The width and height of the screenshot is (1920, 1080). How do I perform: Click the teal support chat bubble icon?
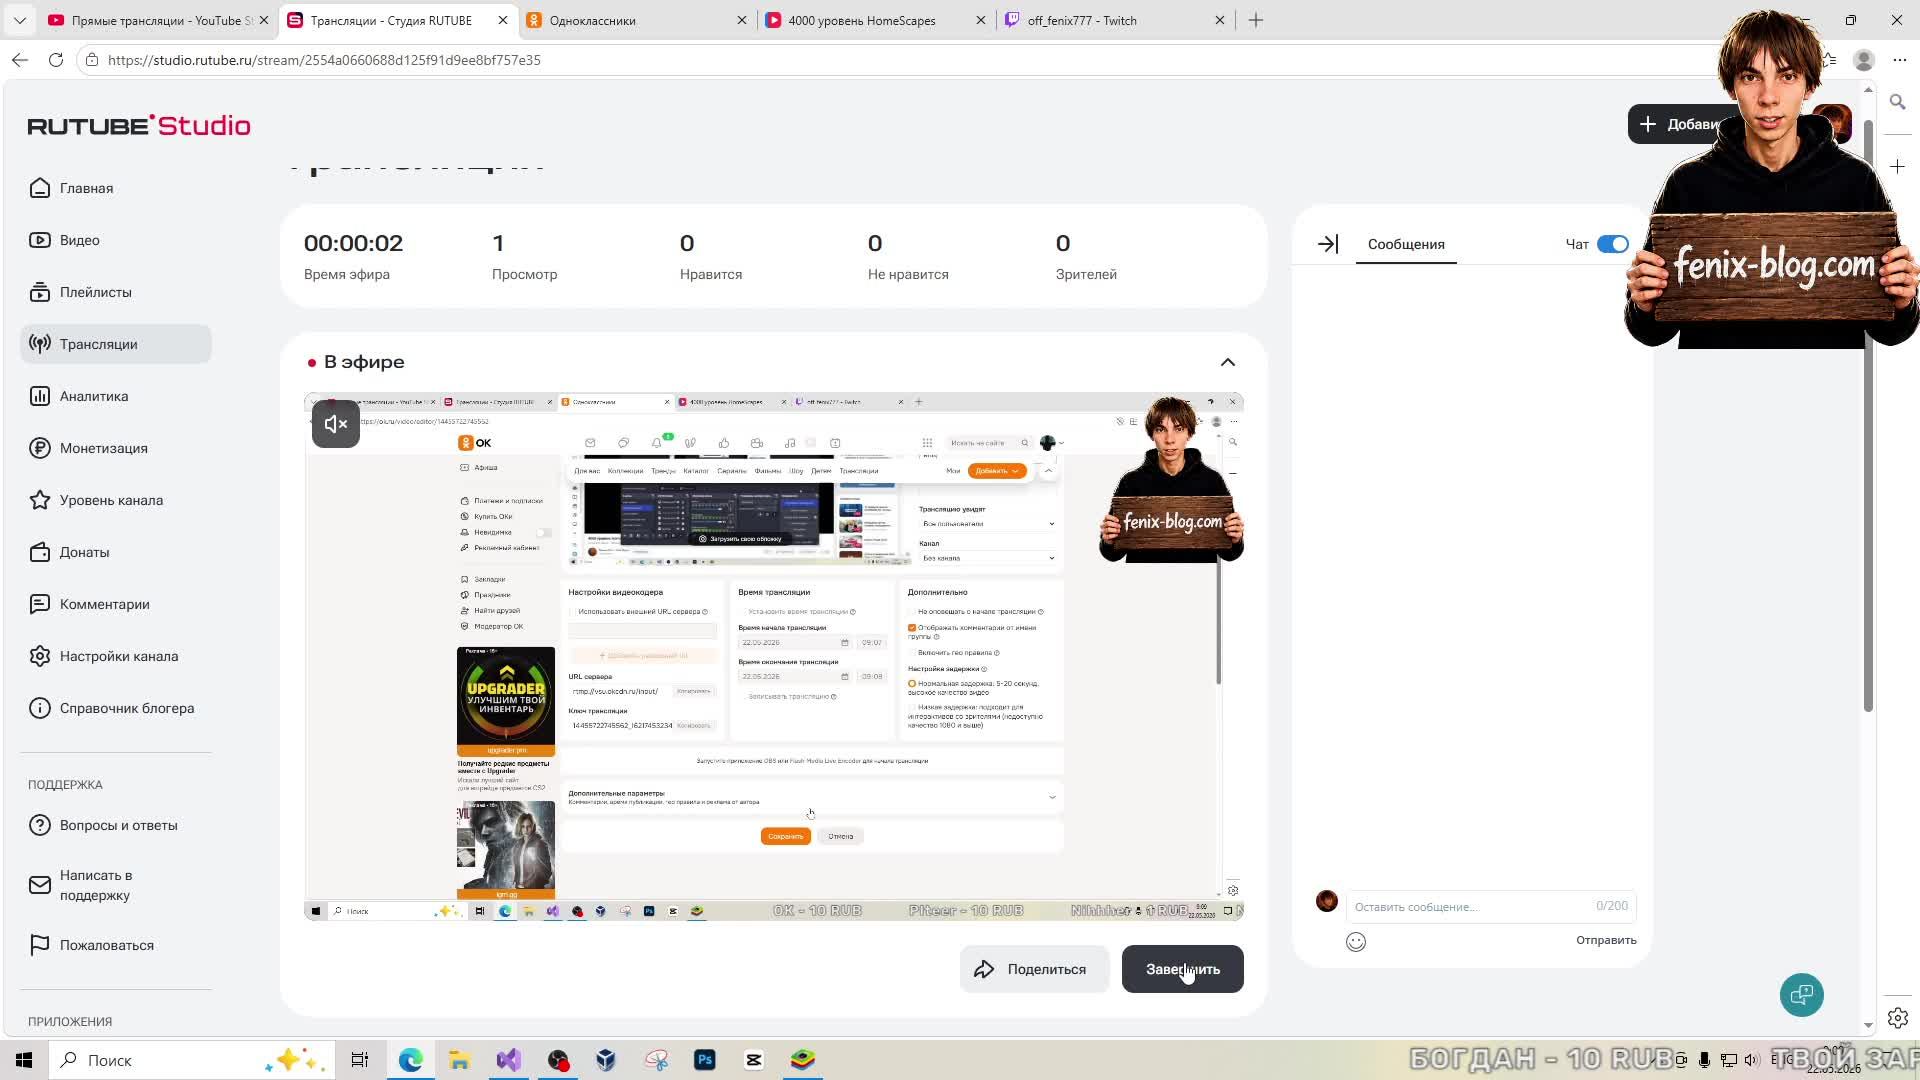tap(1802, 995)
